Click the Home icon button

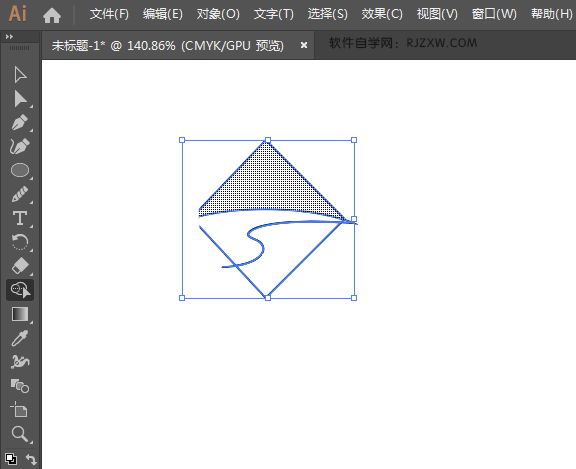click(52, 15)
